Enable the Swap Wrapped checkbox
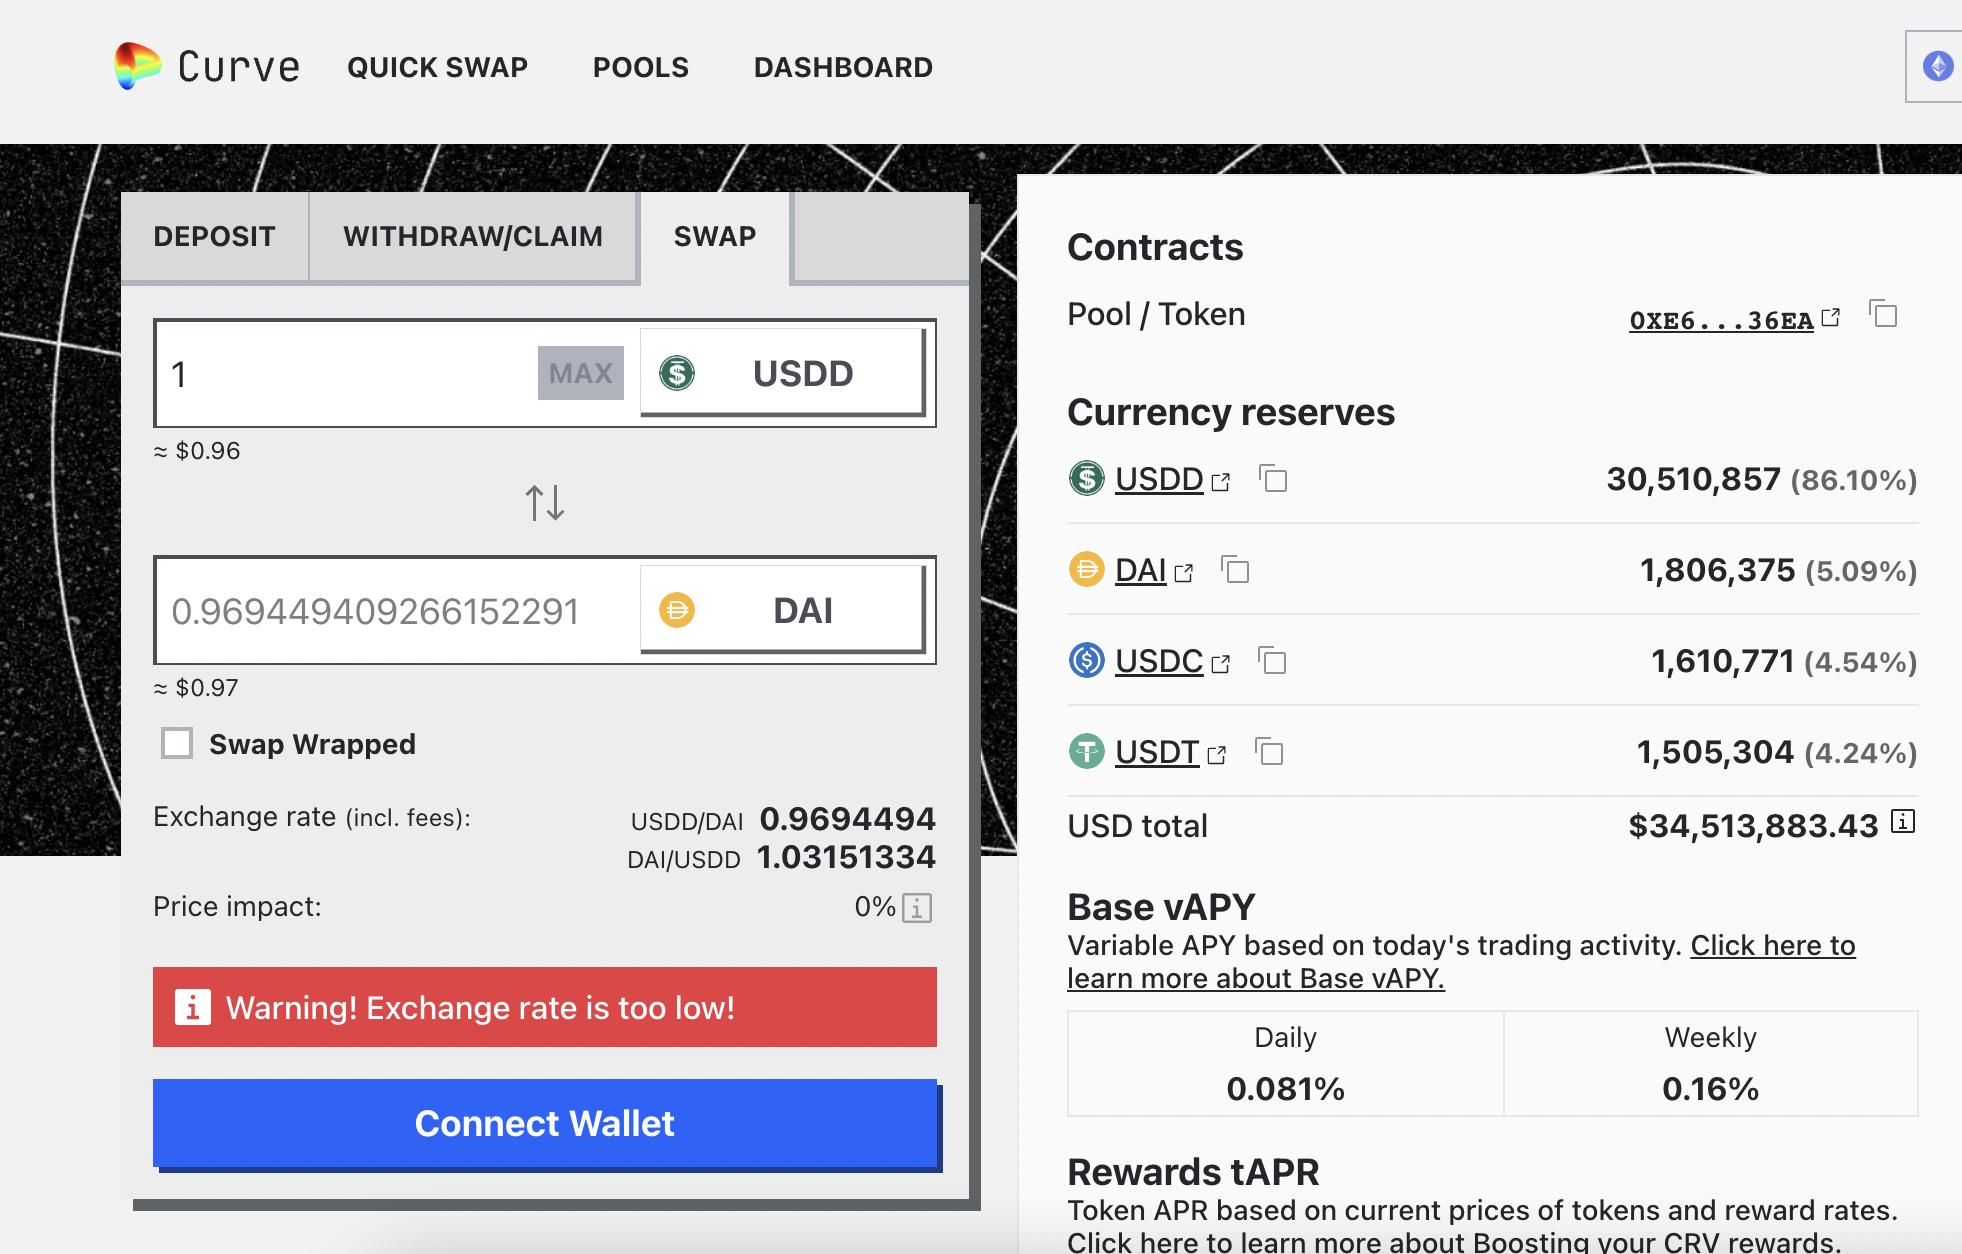This screenshot has width=1962, height=1254. click(x=177, y=744)
